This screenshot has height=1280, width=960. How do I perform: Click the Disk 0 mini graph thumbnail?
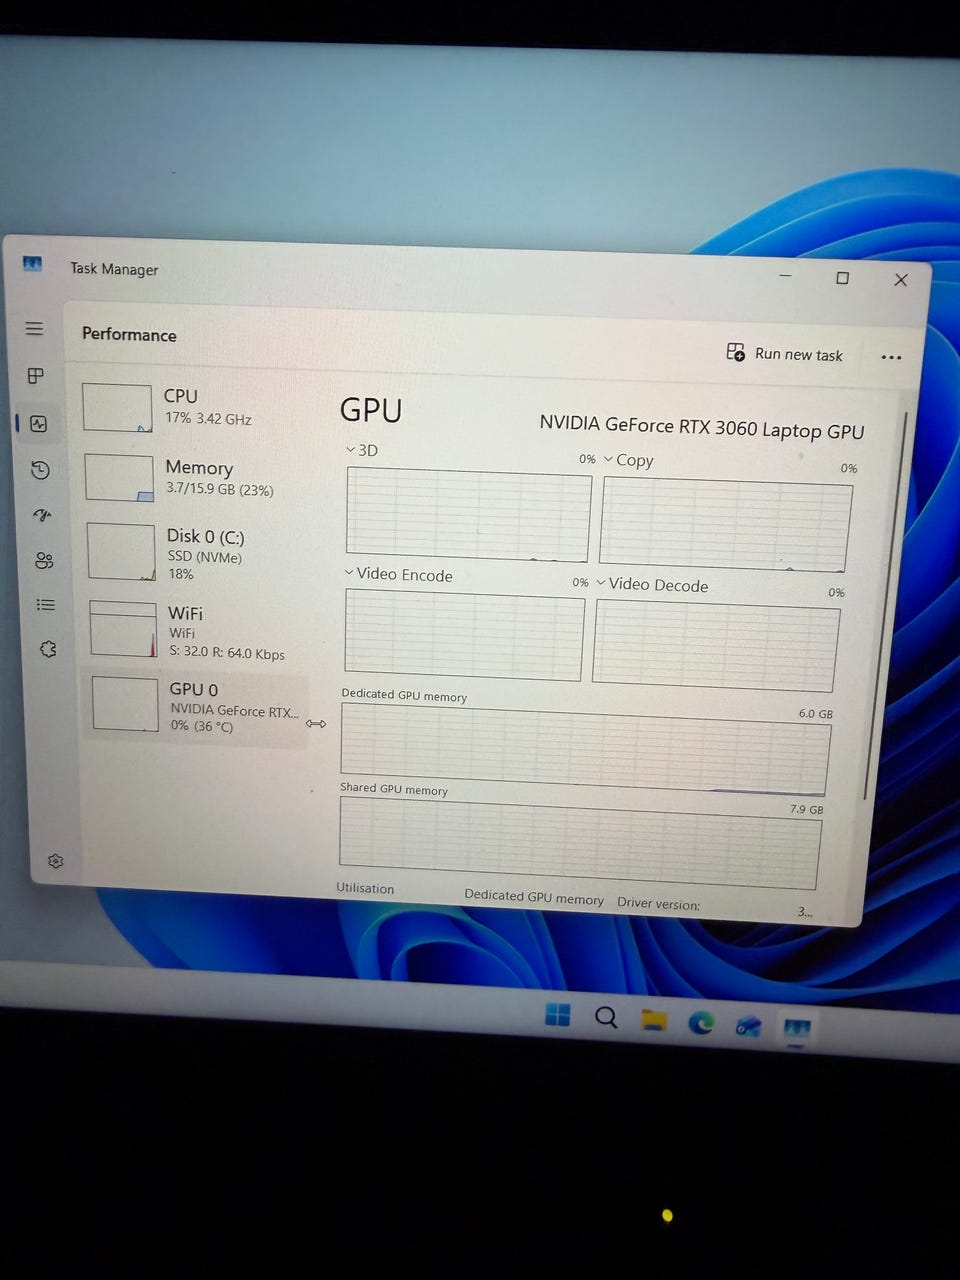121,552
